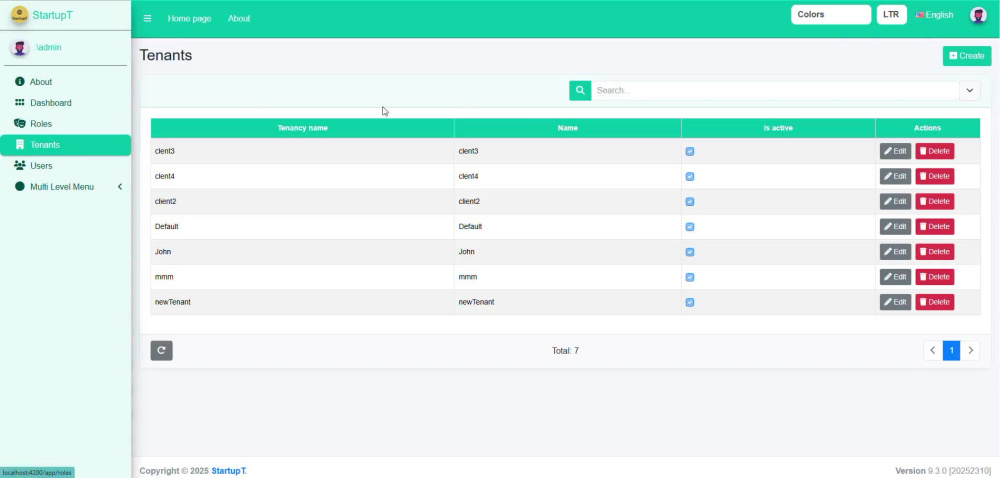The image size is (1000, 478).
Task: Expand advanced search filters chevron
Action: point(969,91)
